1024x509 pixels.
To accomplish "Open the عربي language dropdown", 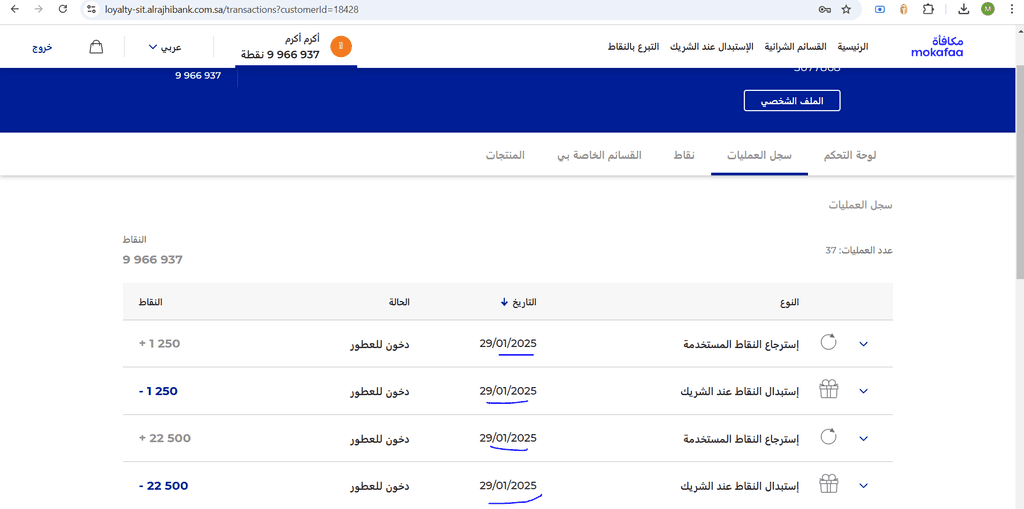I will pyautogui.click(x=165, y=47).
